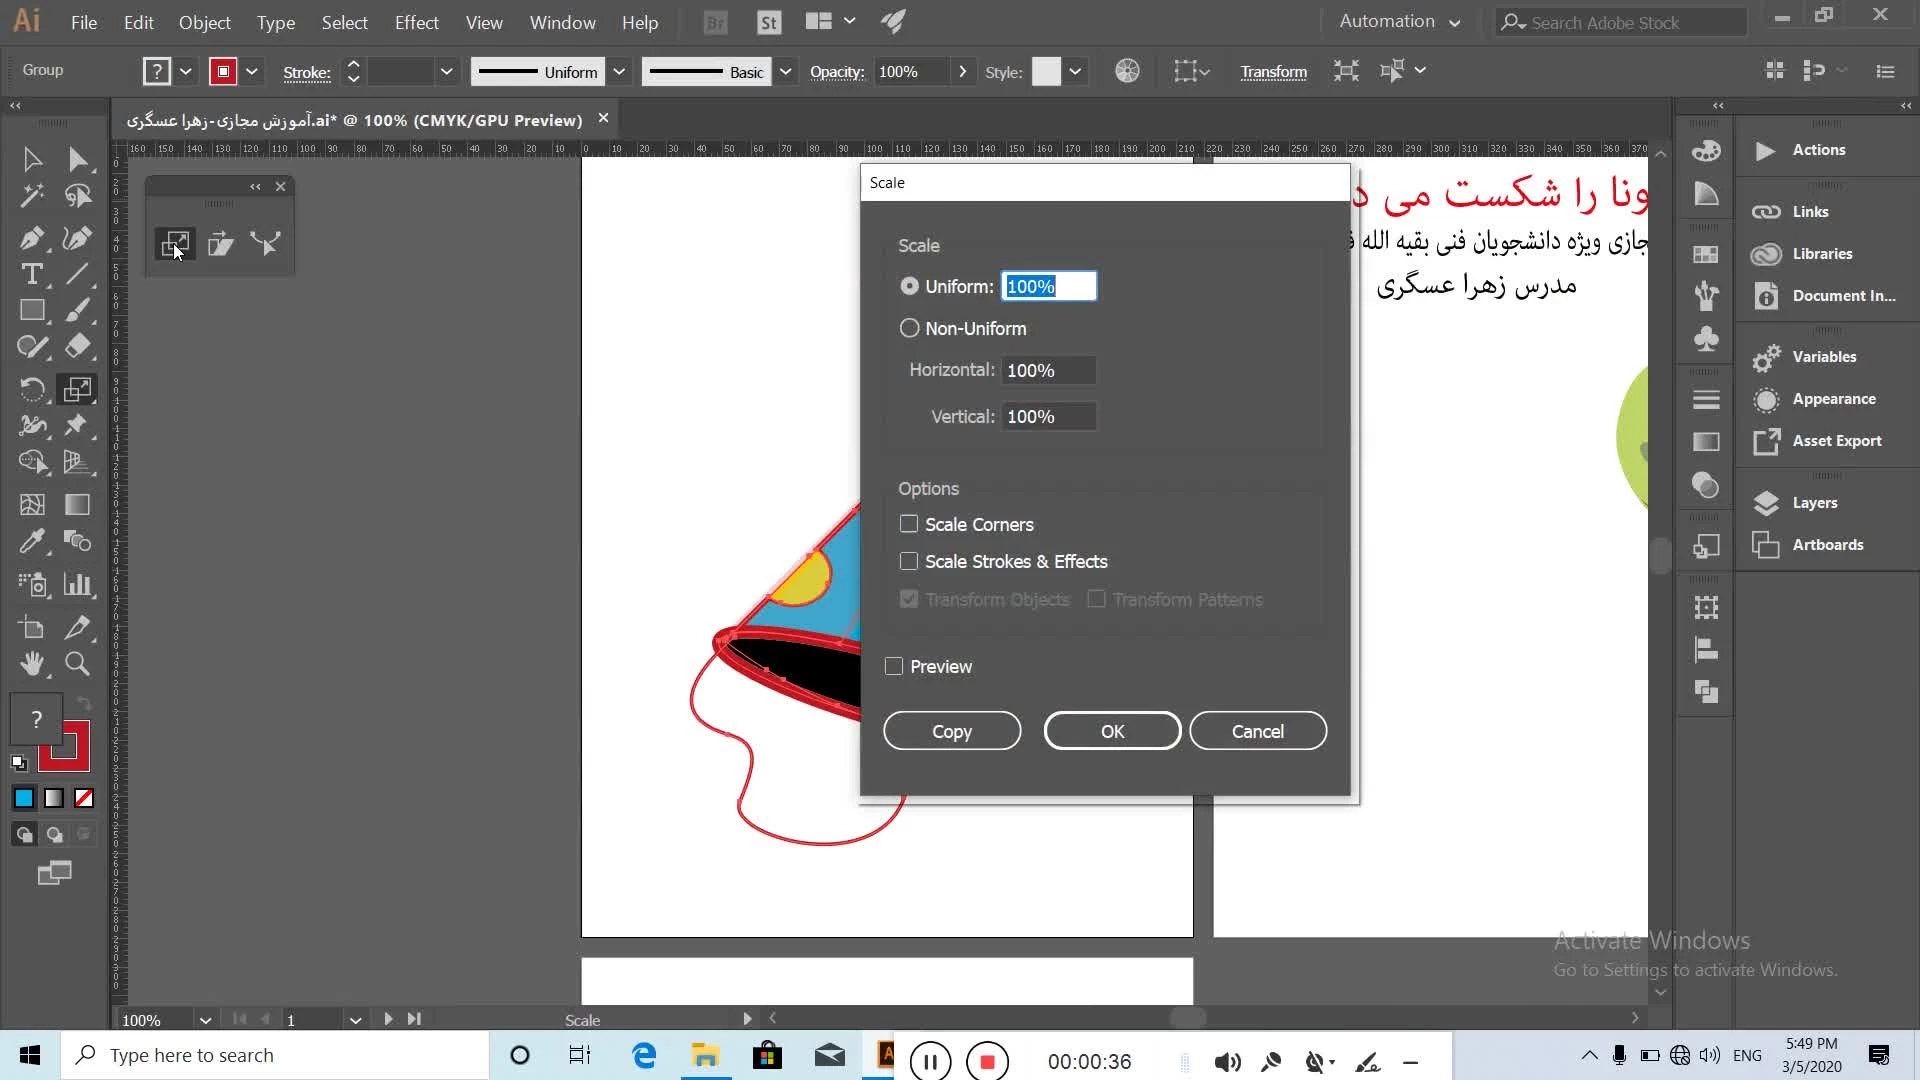The width and height of the screenshot is (1920, 1080).
Task: Open the Automation workspace dropdown
Action: point(1400,22)
